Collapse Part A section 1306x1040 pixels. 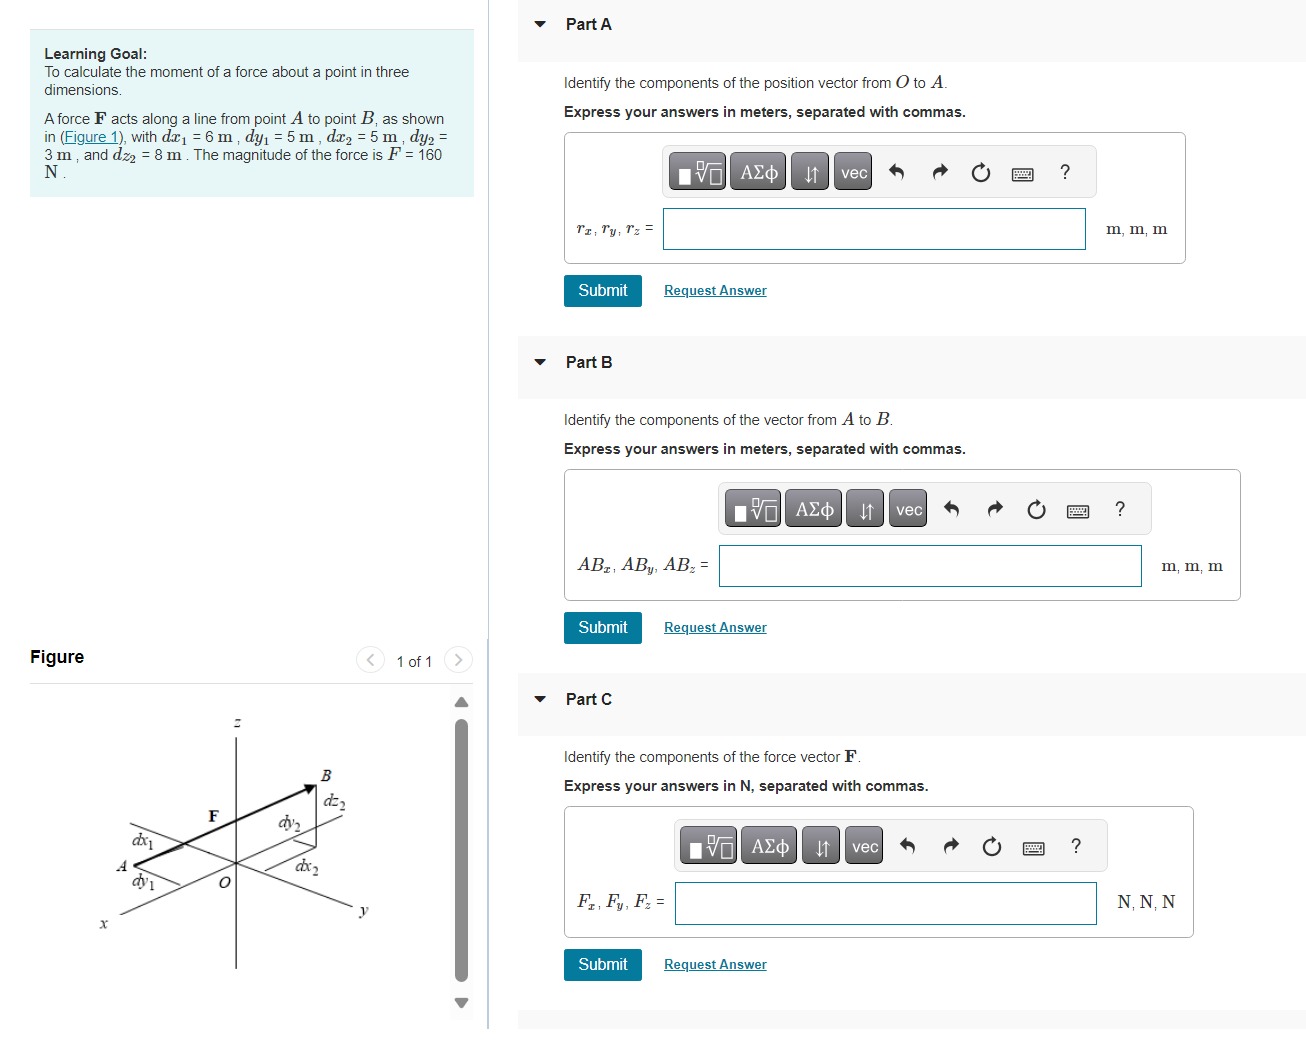click(539, 24)
